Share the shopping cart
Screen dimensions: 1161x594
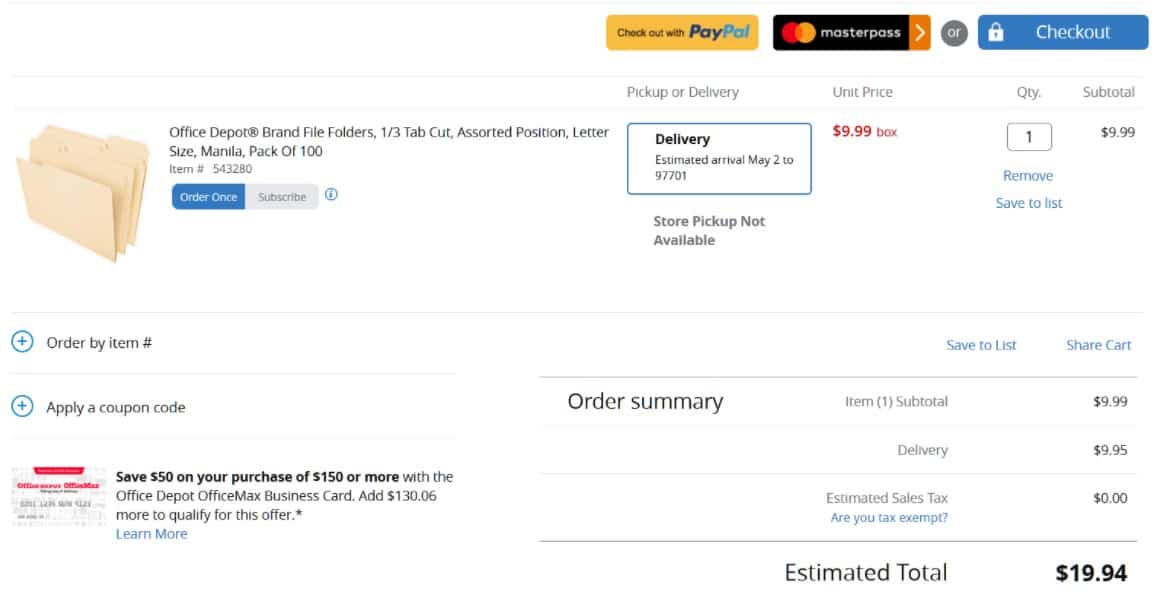coord(1098,344)
